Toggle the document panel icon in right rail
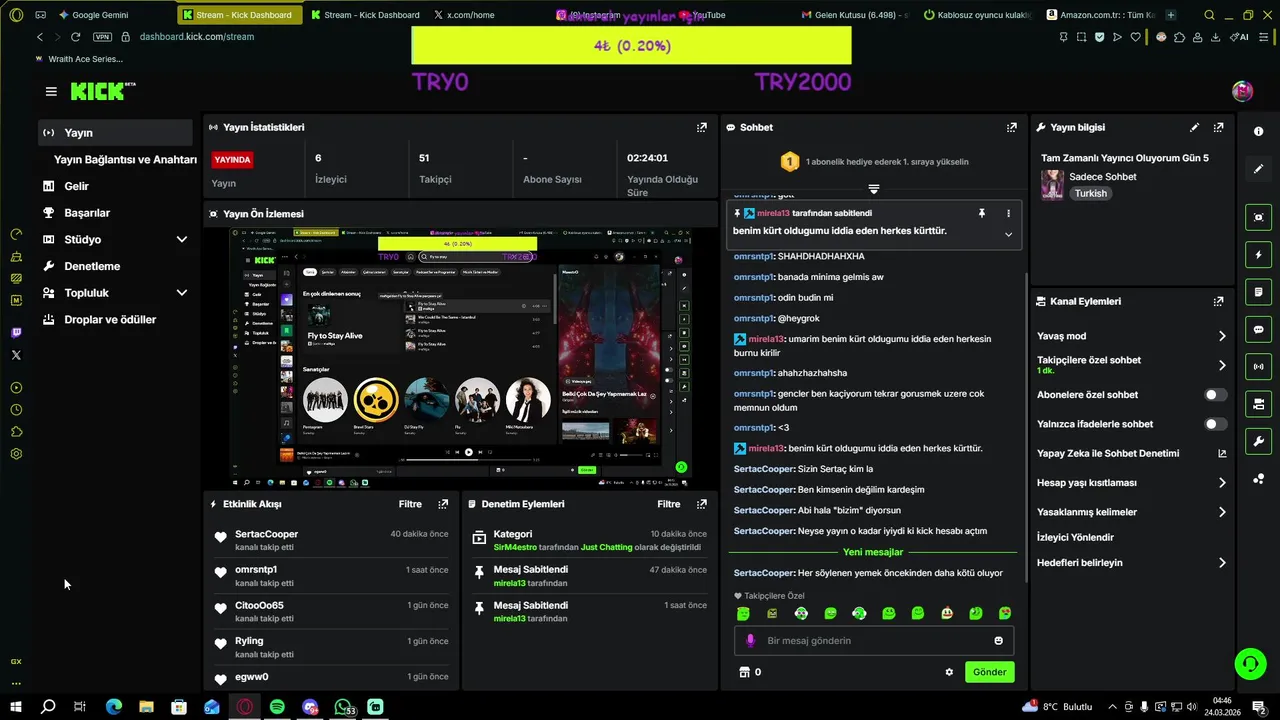 [x=1258, y=292]
